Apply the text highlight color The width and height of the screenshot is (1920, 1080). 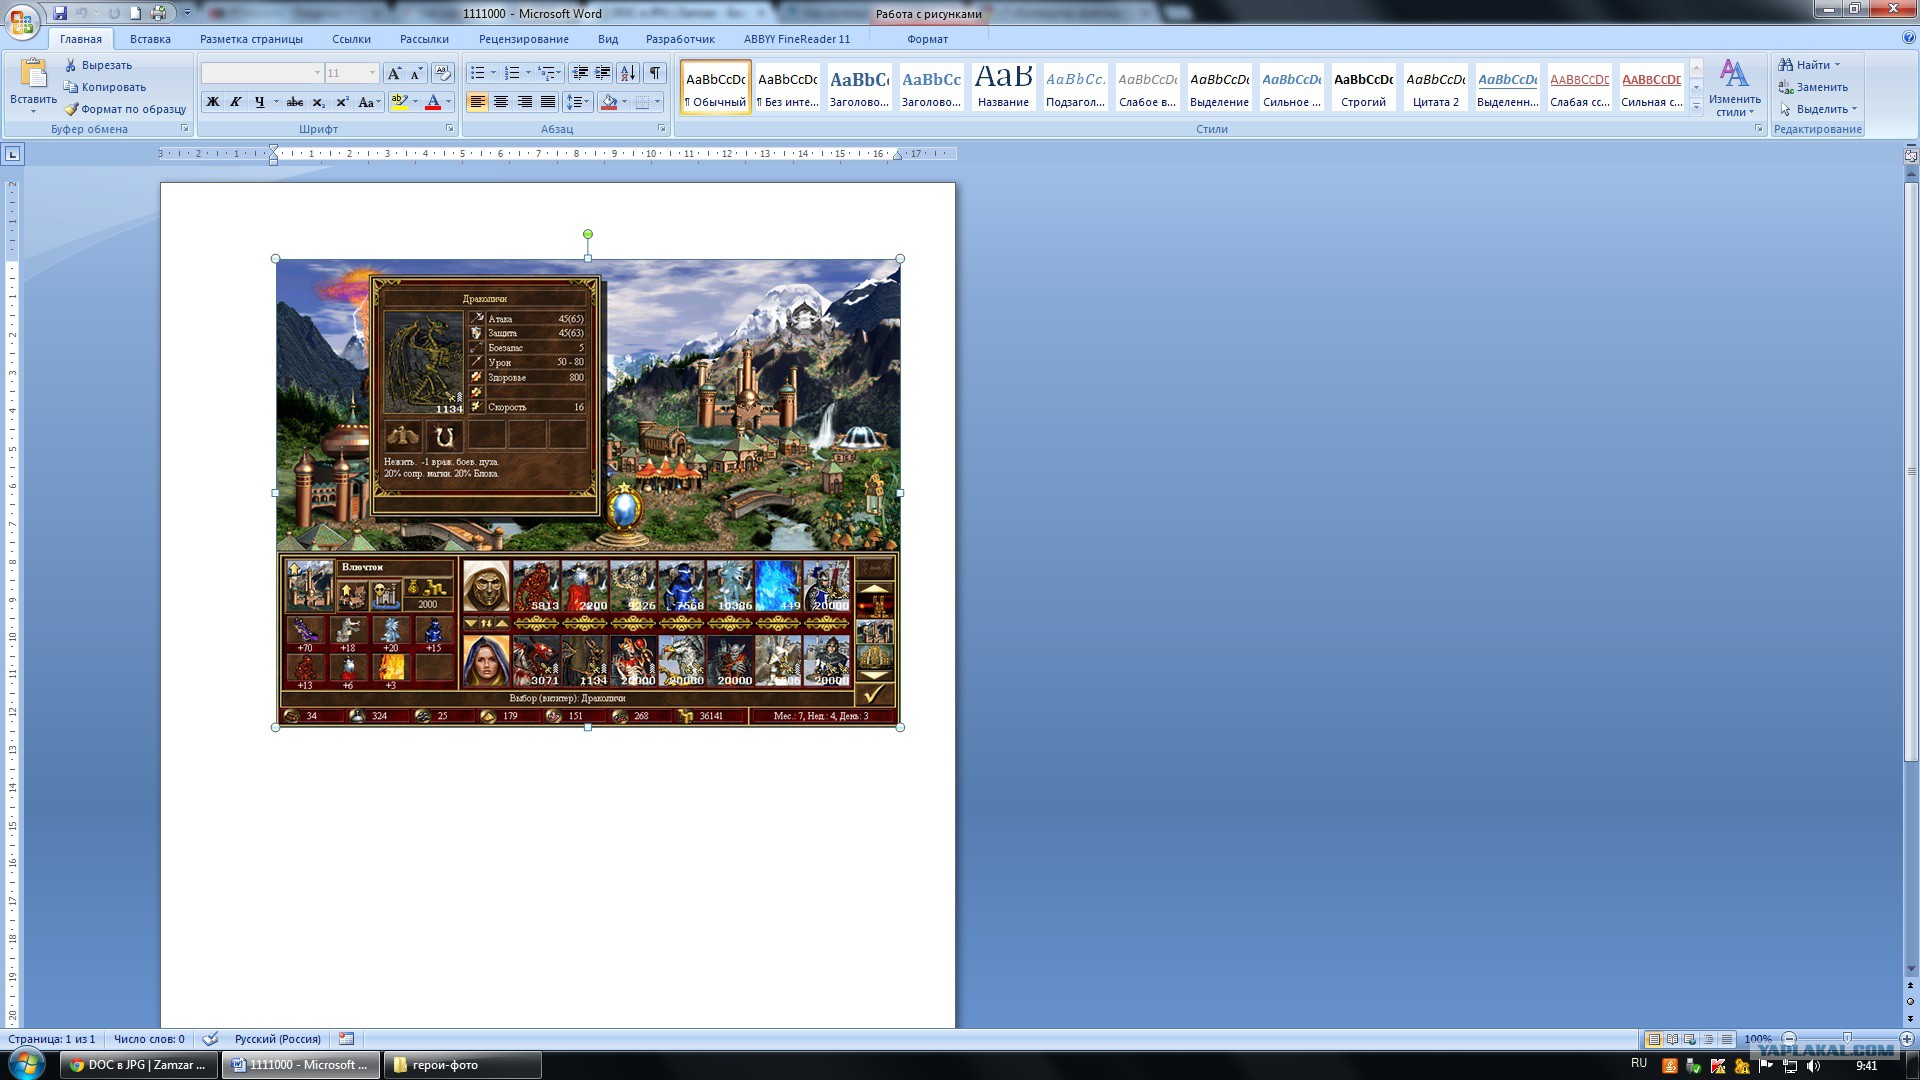click(x=399, y=102)
